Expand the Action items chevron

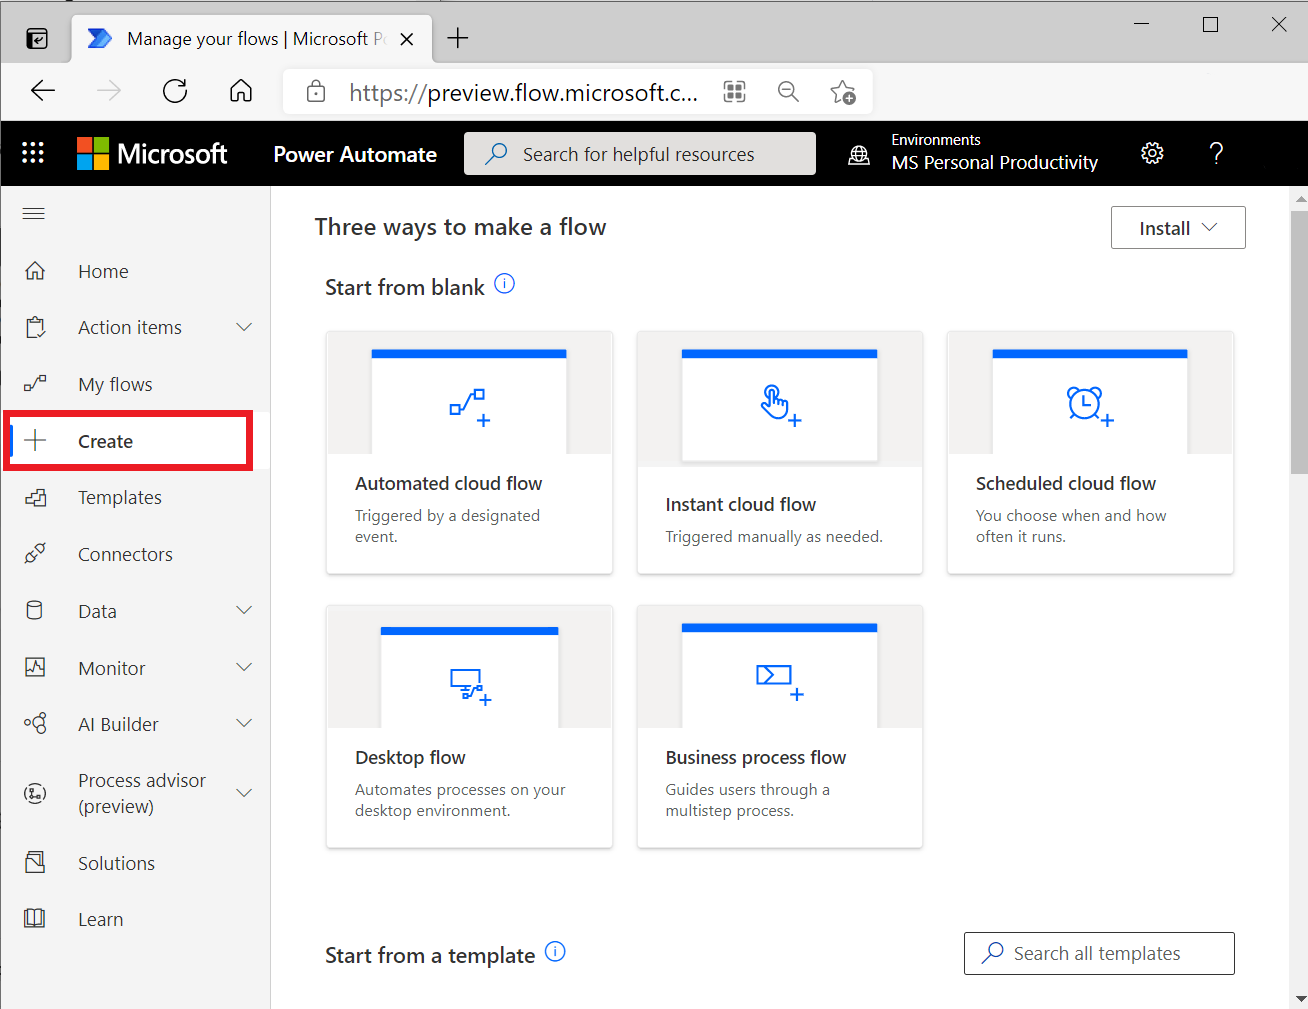244,327
